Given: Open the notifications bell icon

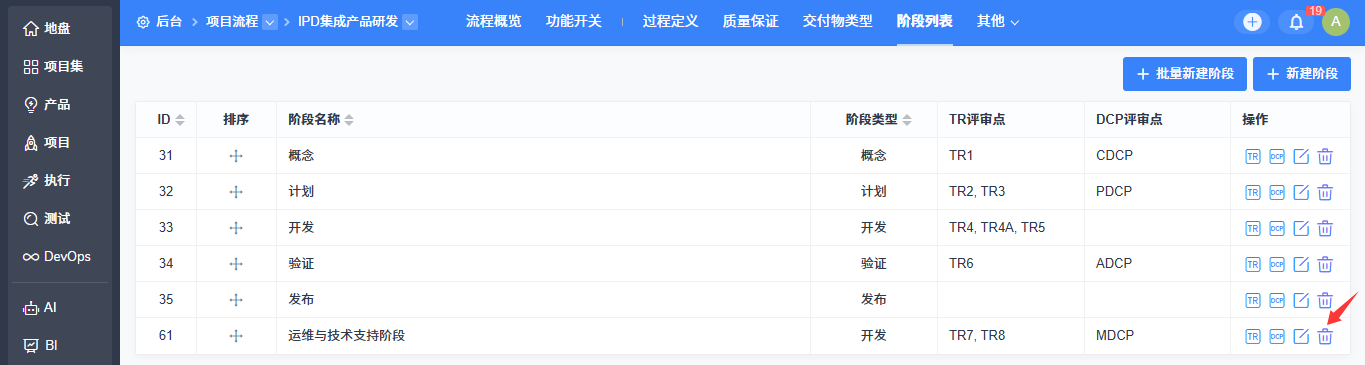Looking at the screenshot, I should point(1296,22).
